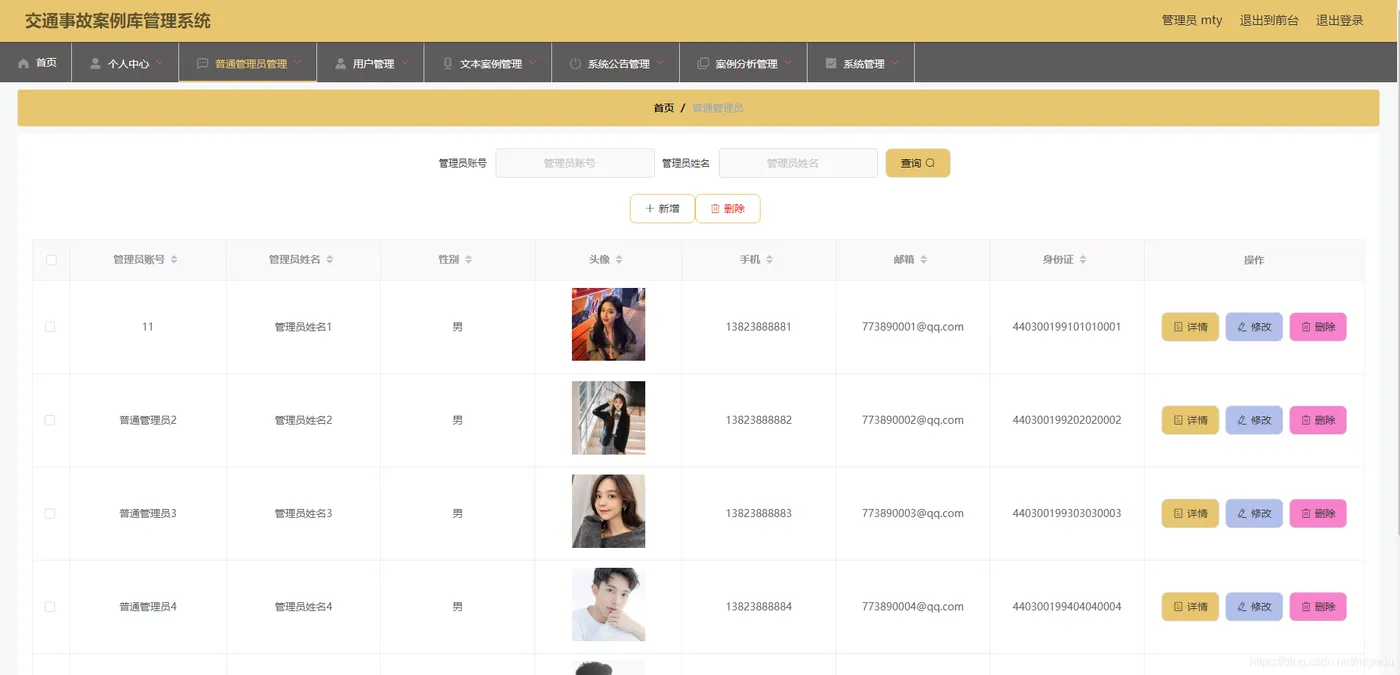Click 删除 for 管理员姓名2 row
1400x675 pixels.
tap(1318, 420)
